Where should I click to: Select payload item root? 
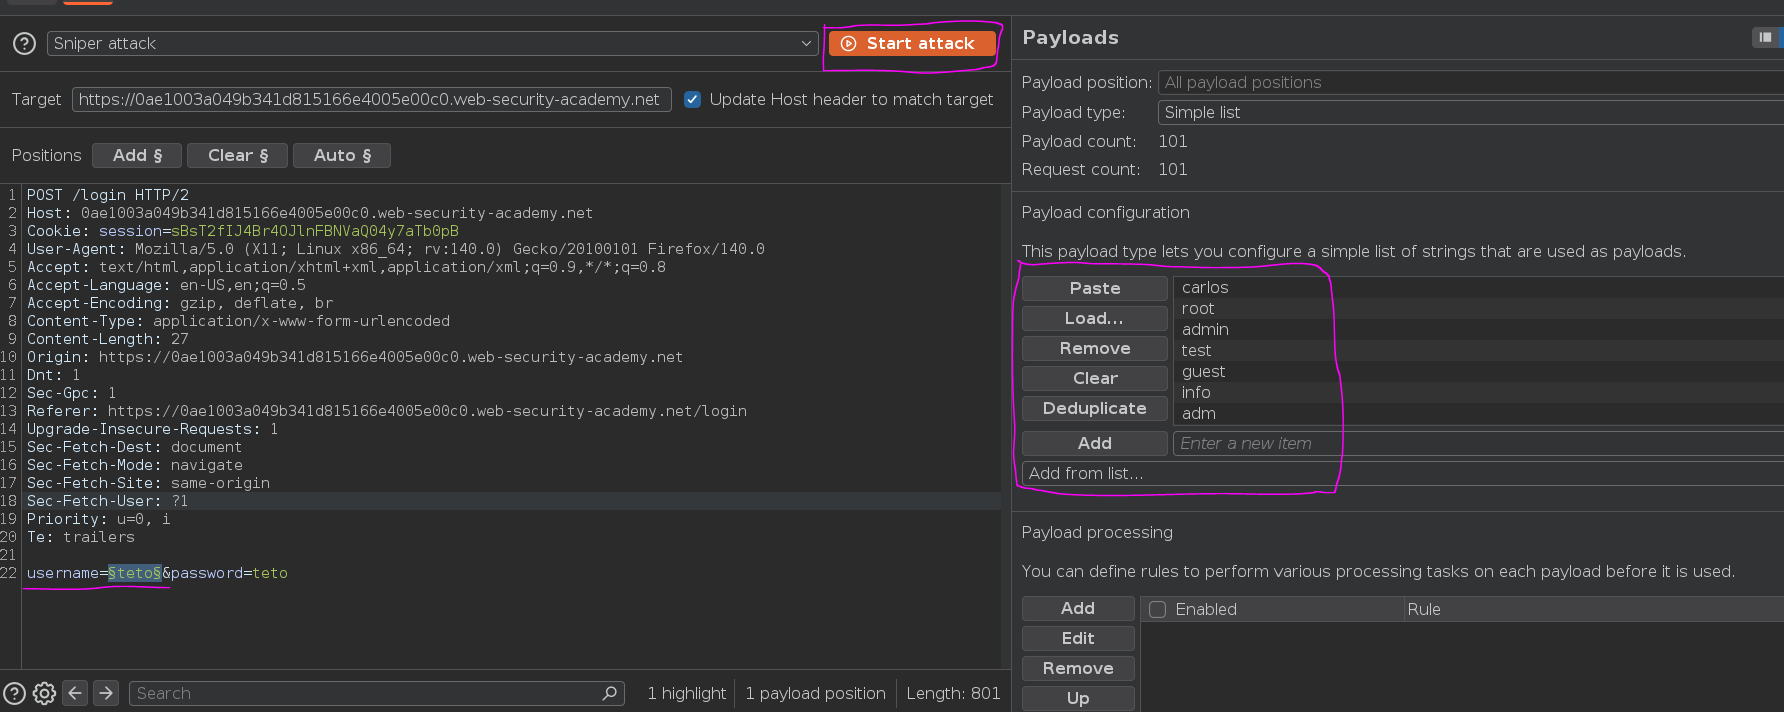tap(1478, 308)
